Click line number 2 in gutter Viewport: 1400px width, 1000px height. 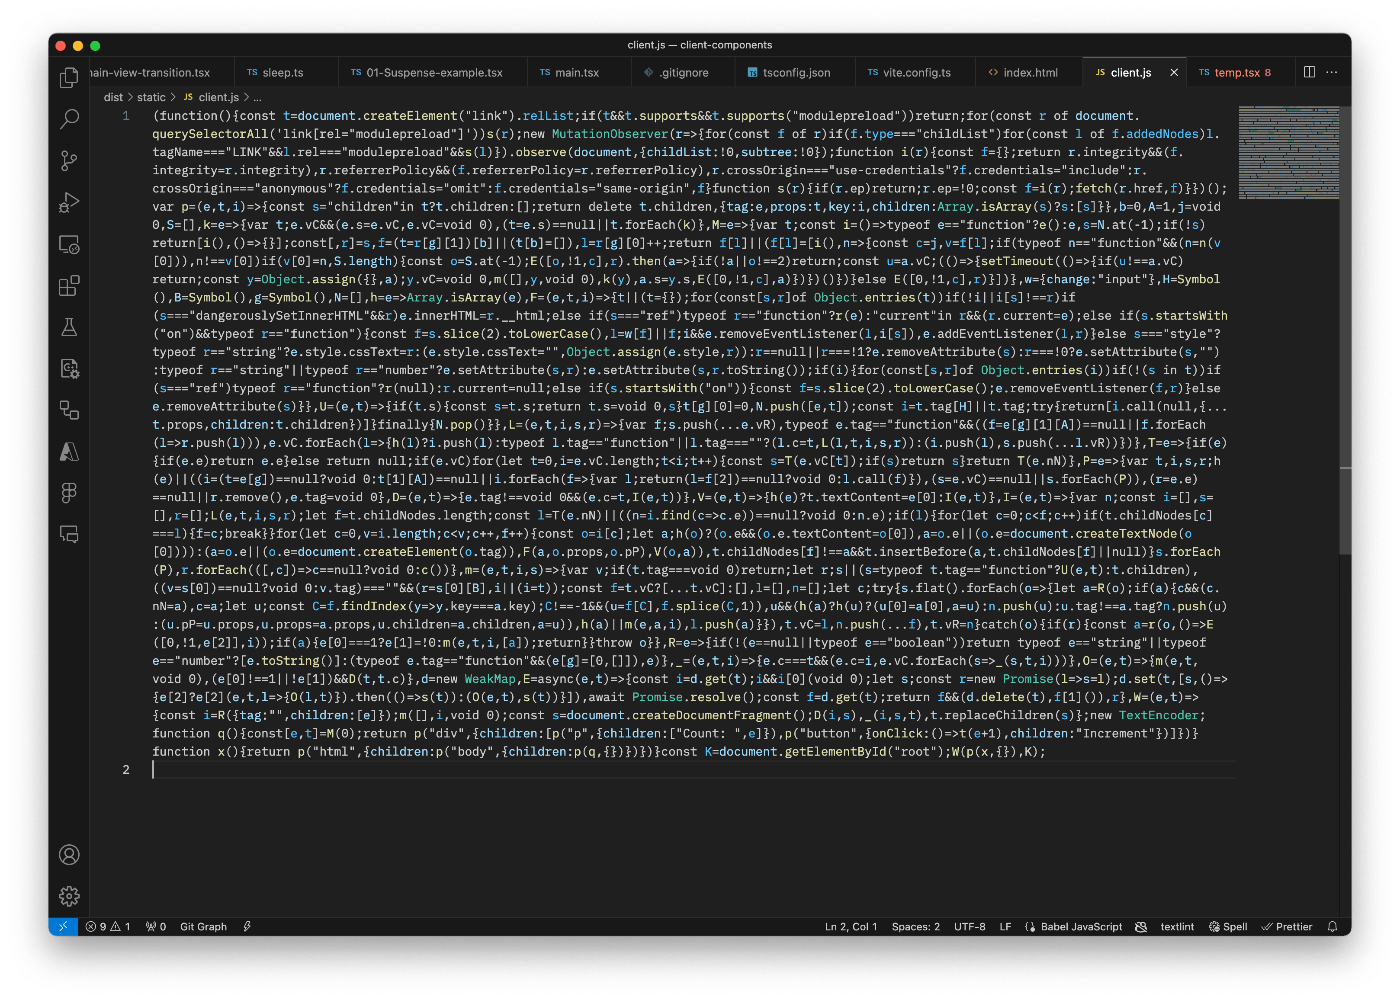126,769
